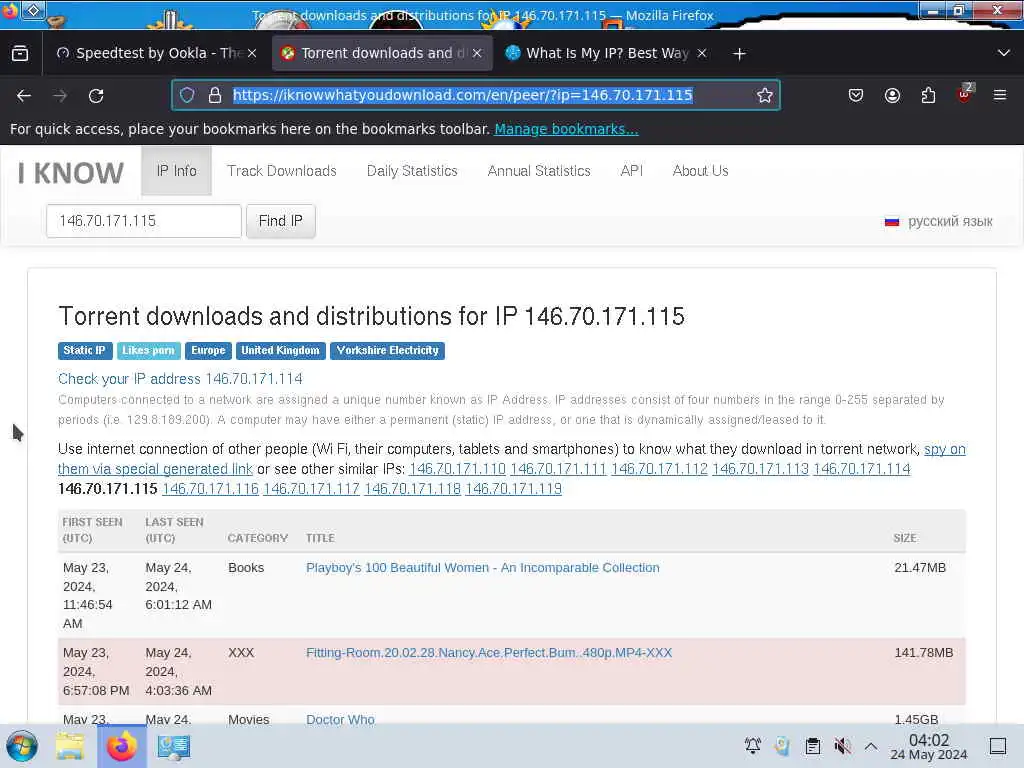Open similar IP 146.70.171.112
Viewport: 1024px width, 768px height.
pyautogui.click(x=660, y=469)
